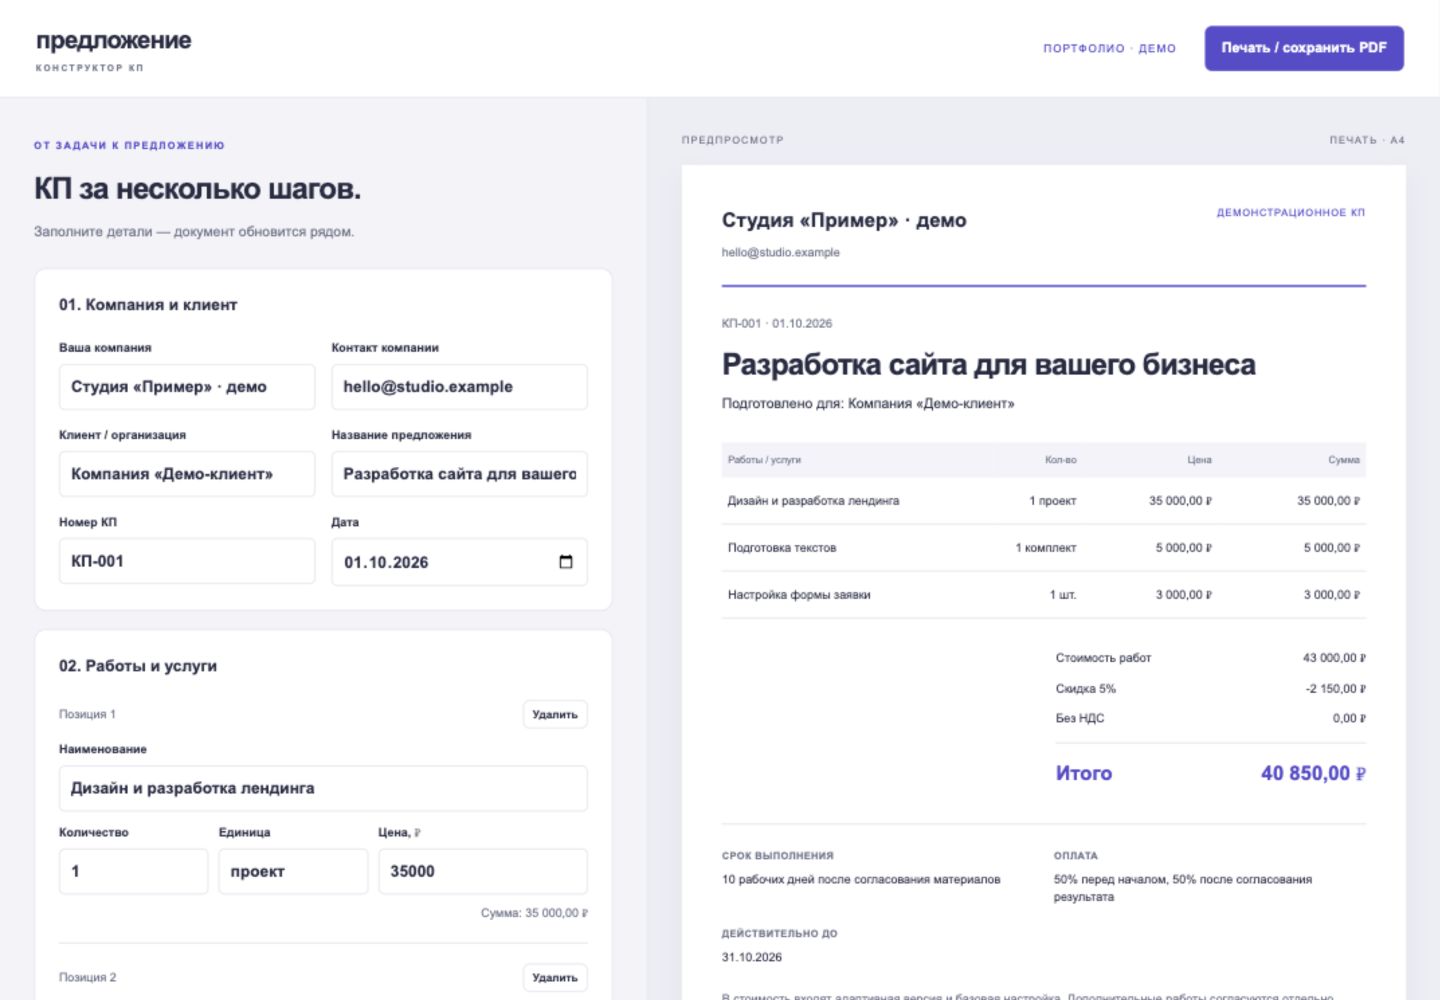Edit the Единица field containing проект
This screenshot has width=1440, height=1000.
(293, 871)
